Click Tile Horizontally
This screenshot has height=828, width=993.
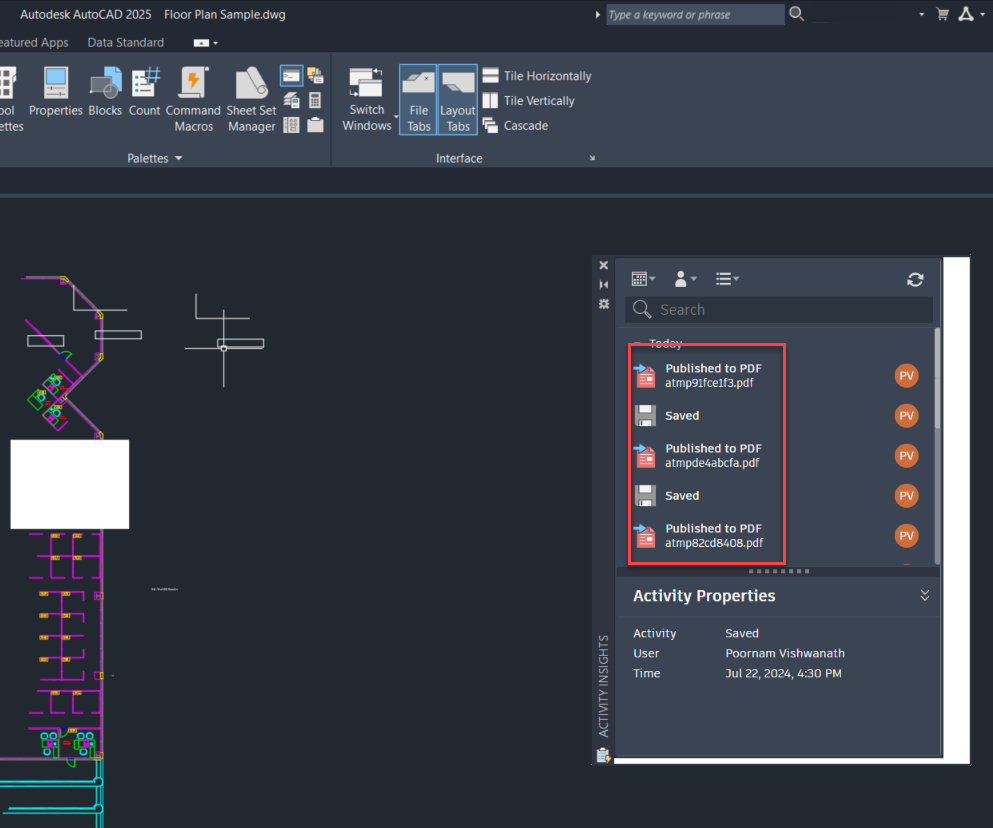click(x=537, y=75)
